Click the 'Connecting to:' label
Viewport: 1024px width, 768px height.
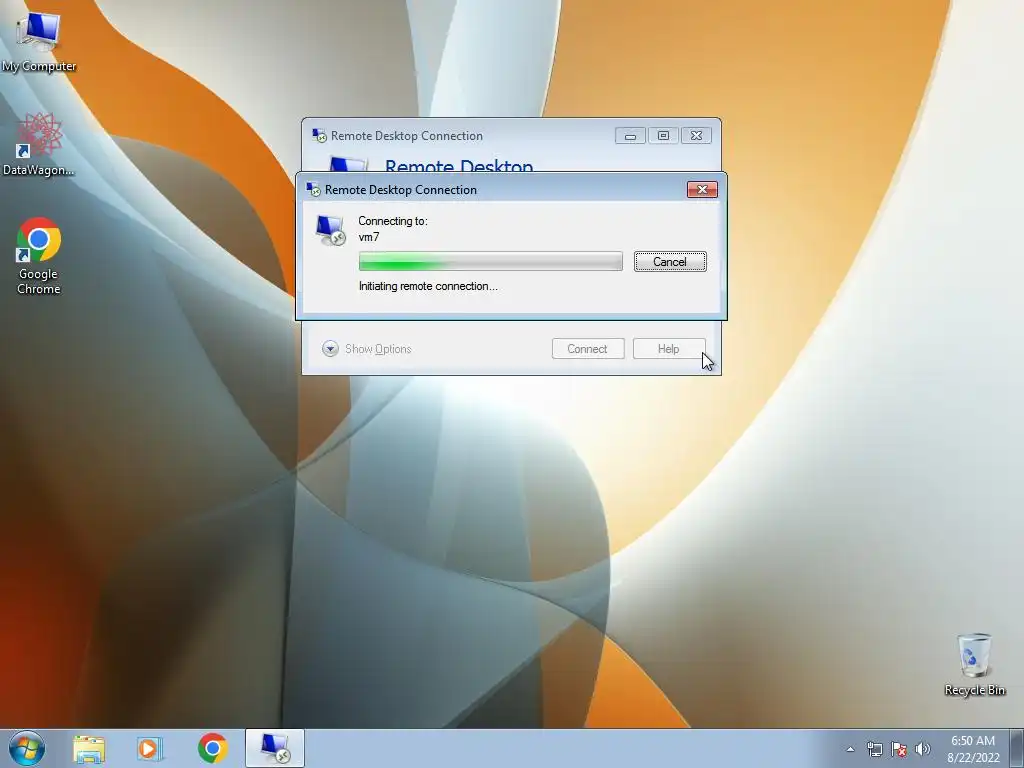[x=393, y=221]
